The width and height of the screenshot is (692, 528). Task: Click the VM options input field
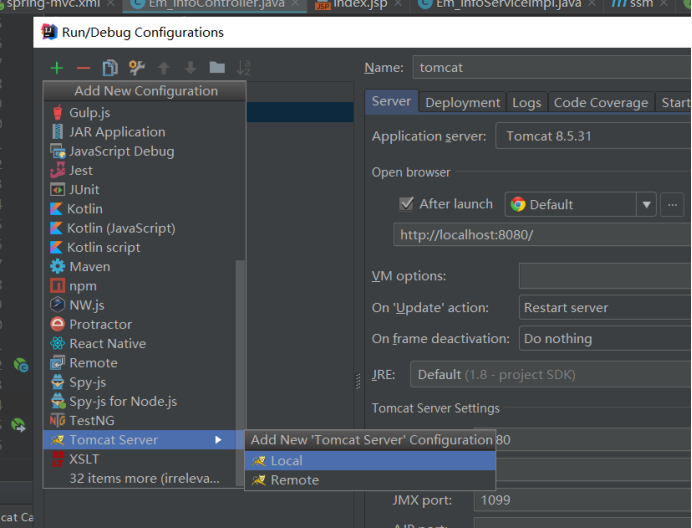pos(605,276)
